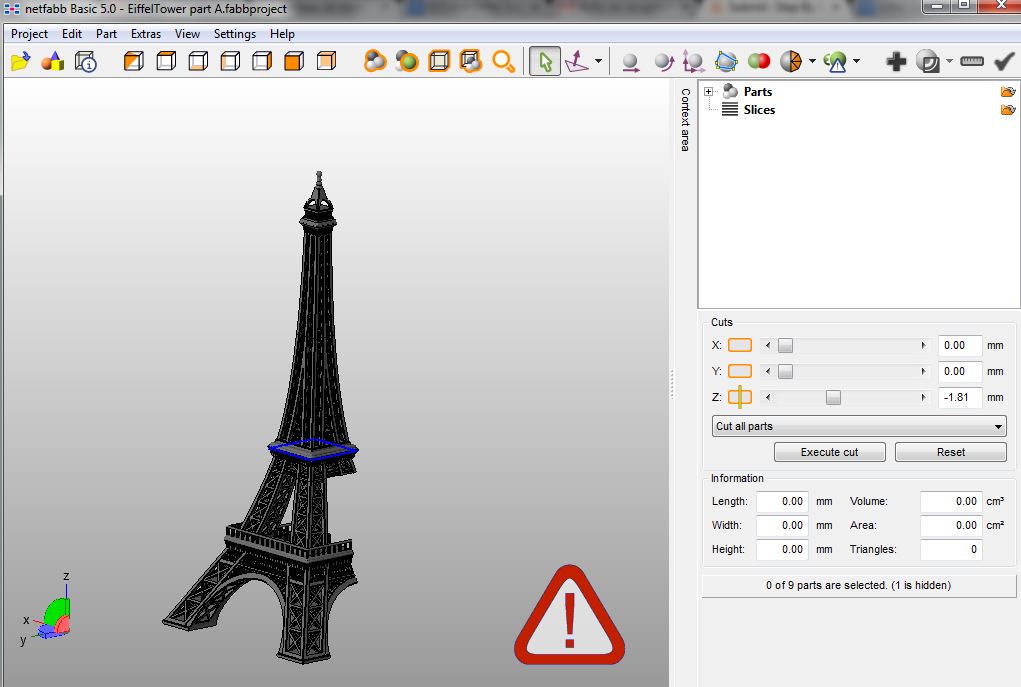
Task: Click the open folder icon beside Slices
Action: [x=1007, y=110]
